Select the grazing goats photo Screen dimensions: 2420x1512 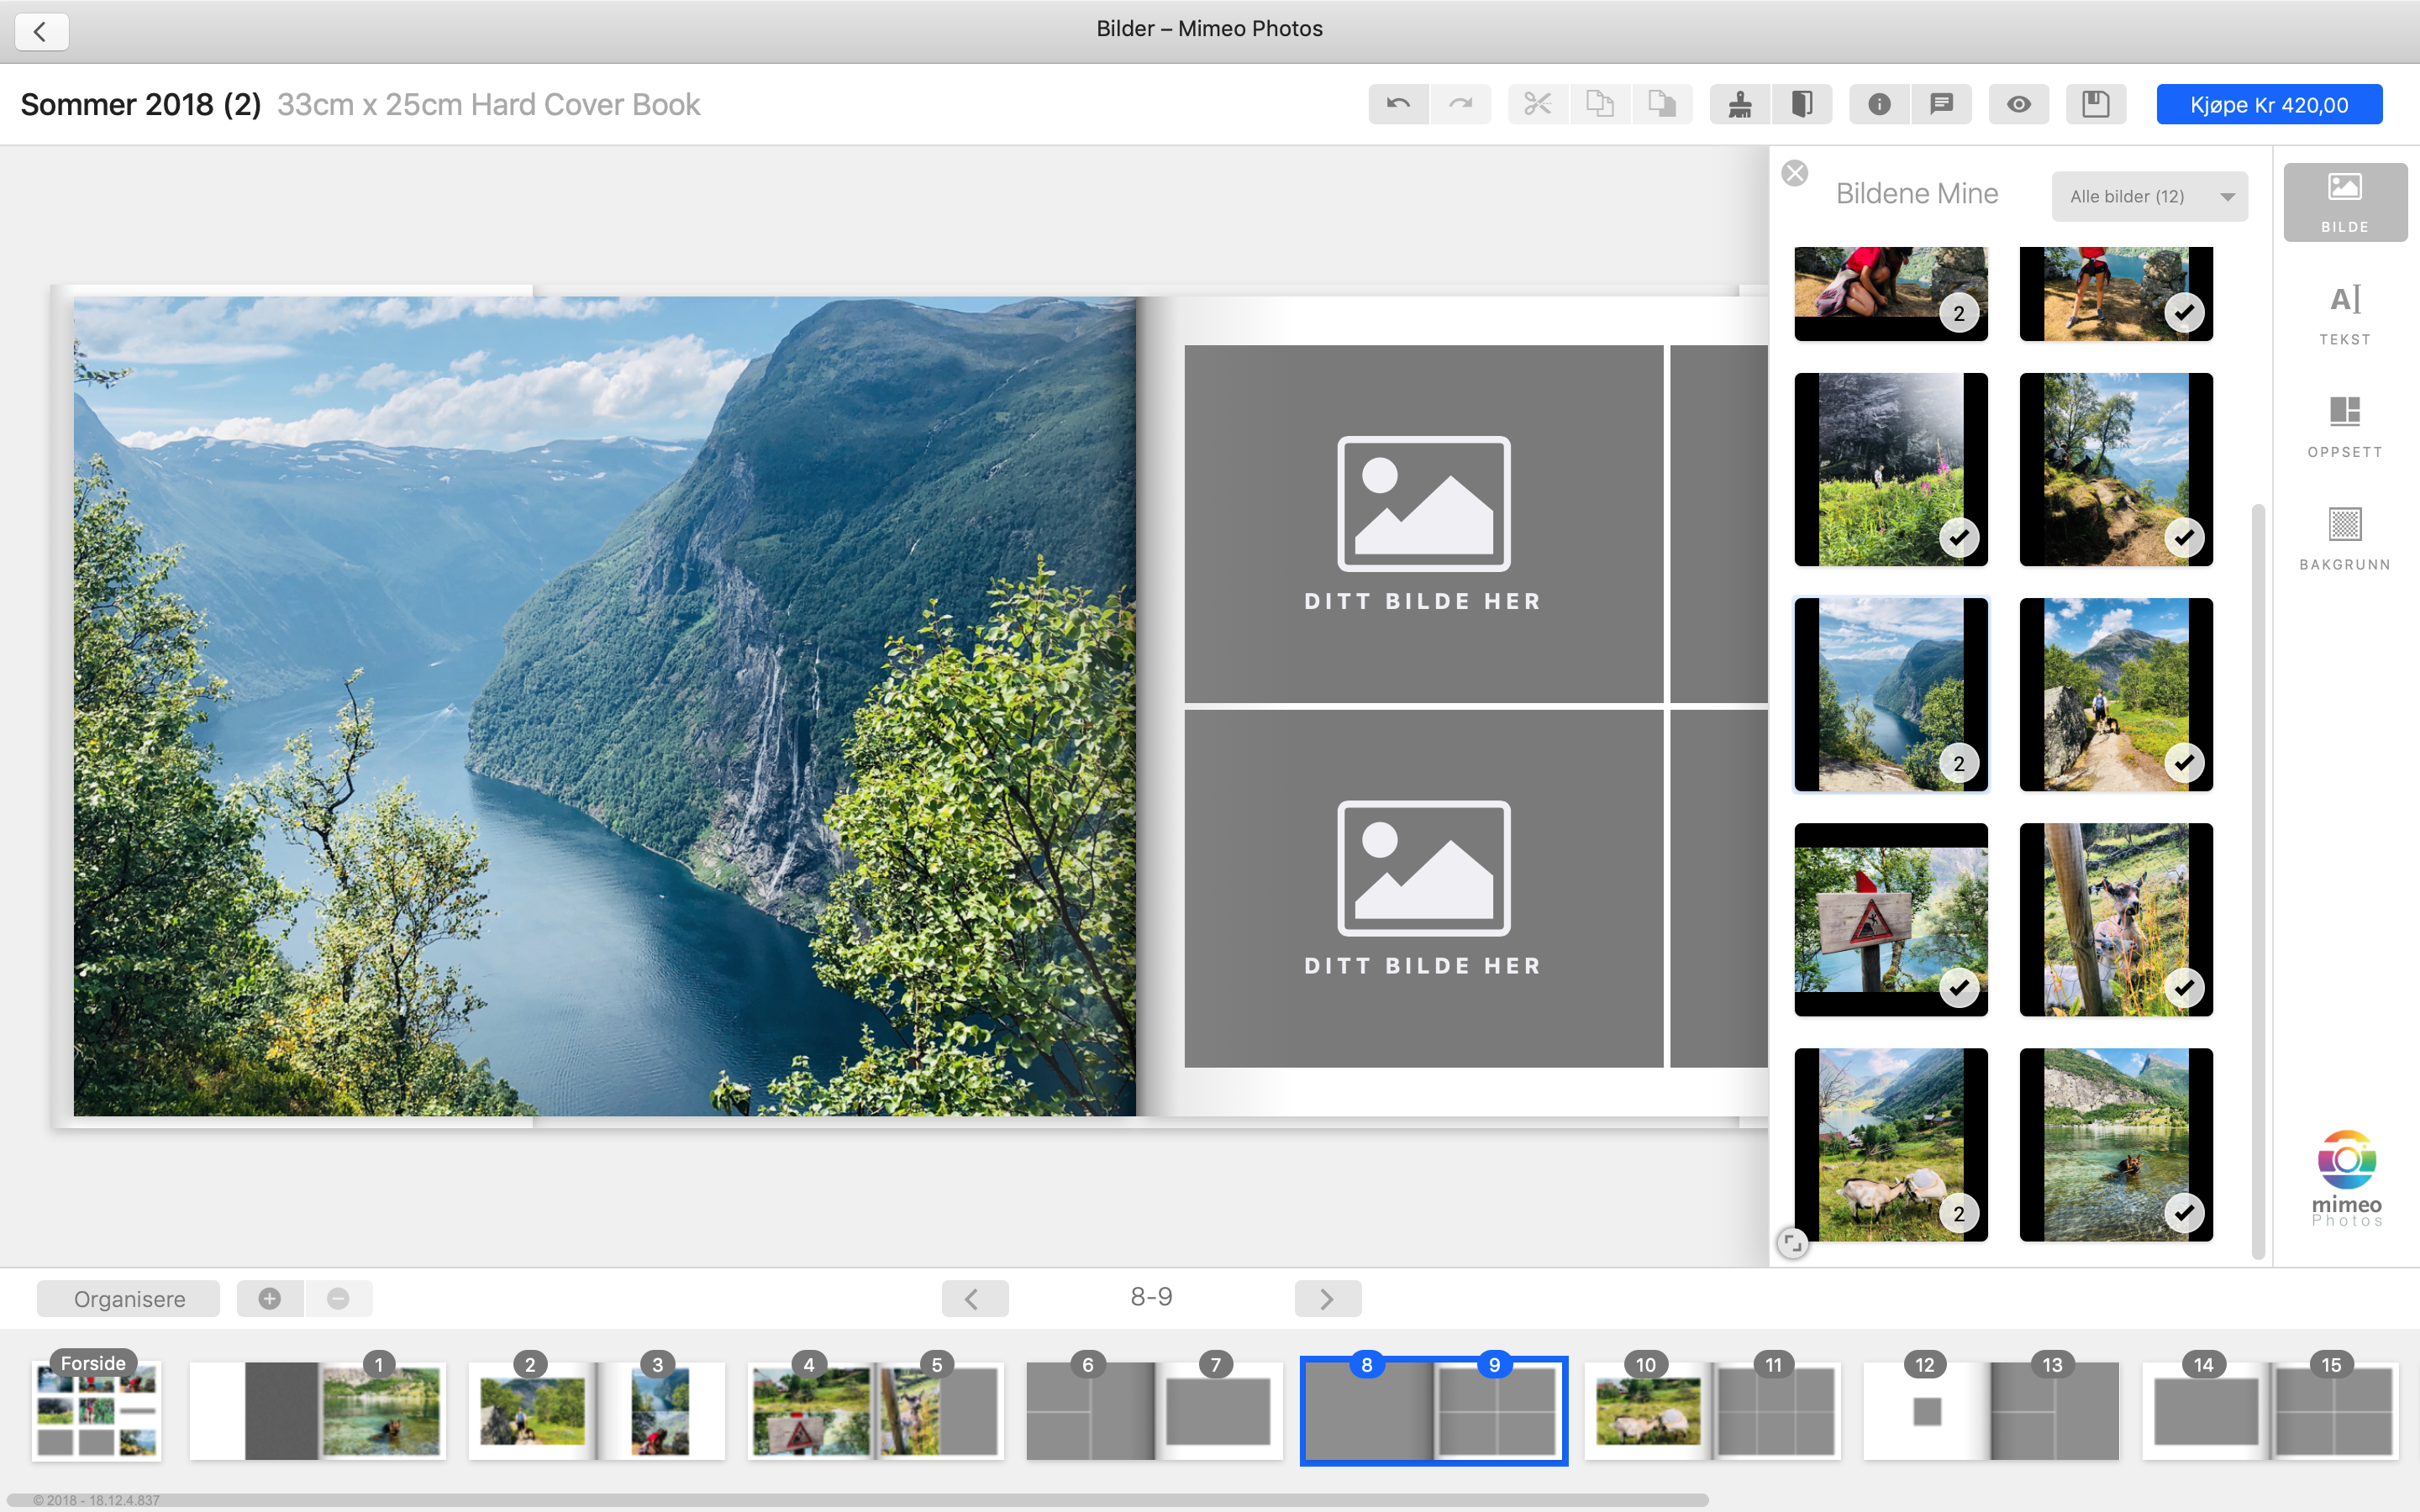1891,1145
